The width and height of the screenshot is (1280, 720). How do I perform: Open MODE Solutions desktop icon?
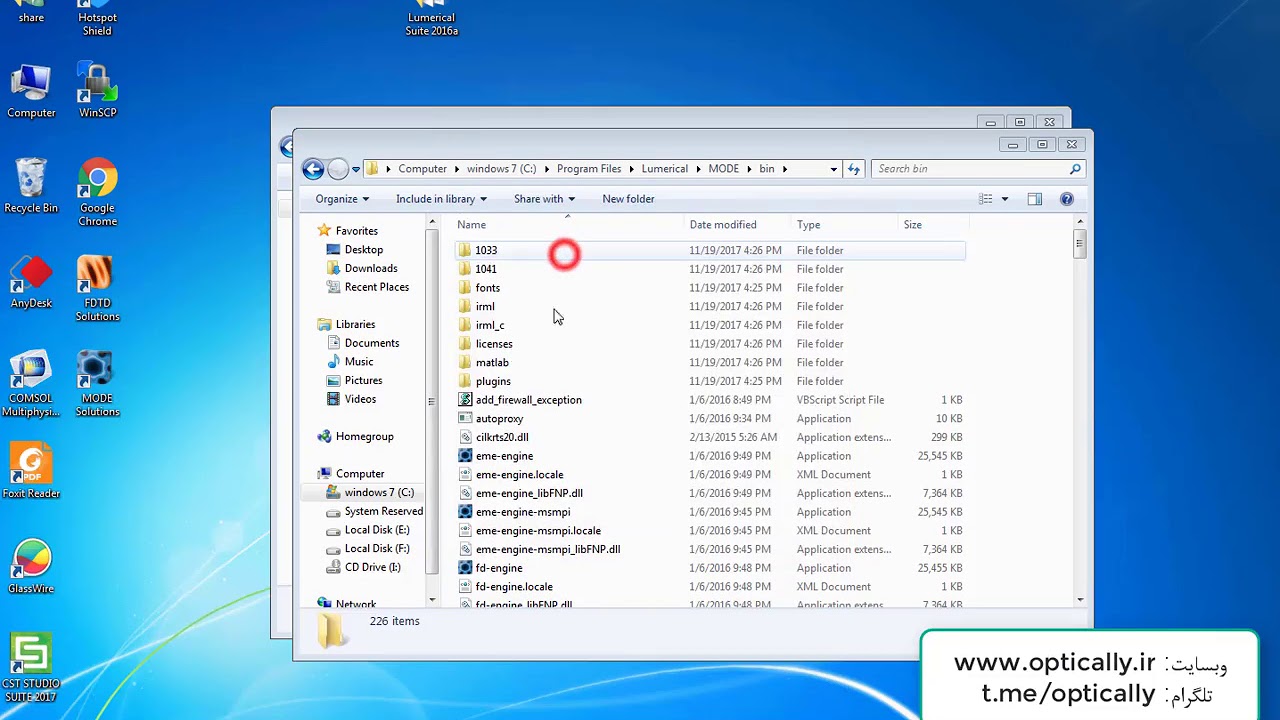pos(97,384)
